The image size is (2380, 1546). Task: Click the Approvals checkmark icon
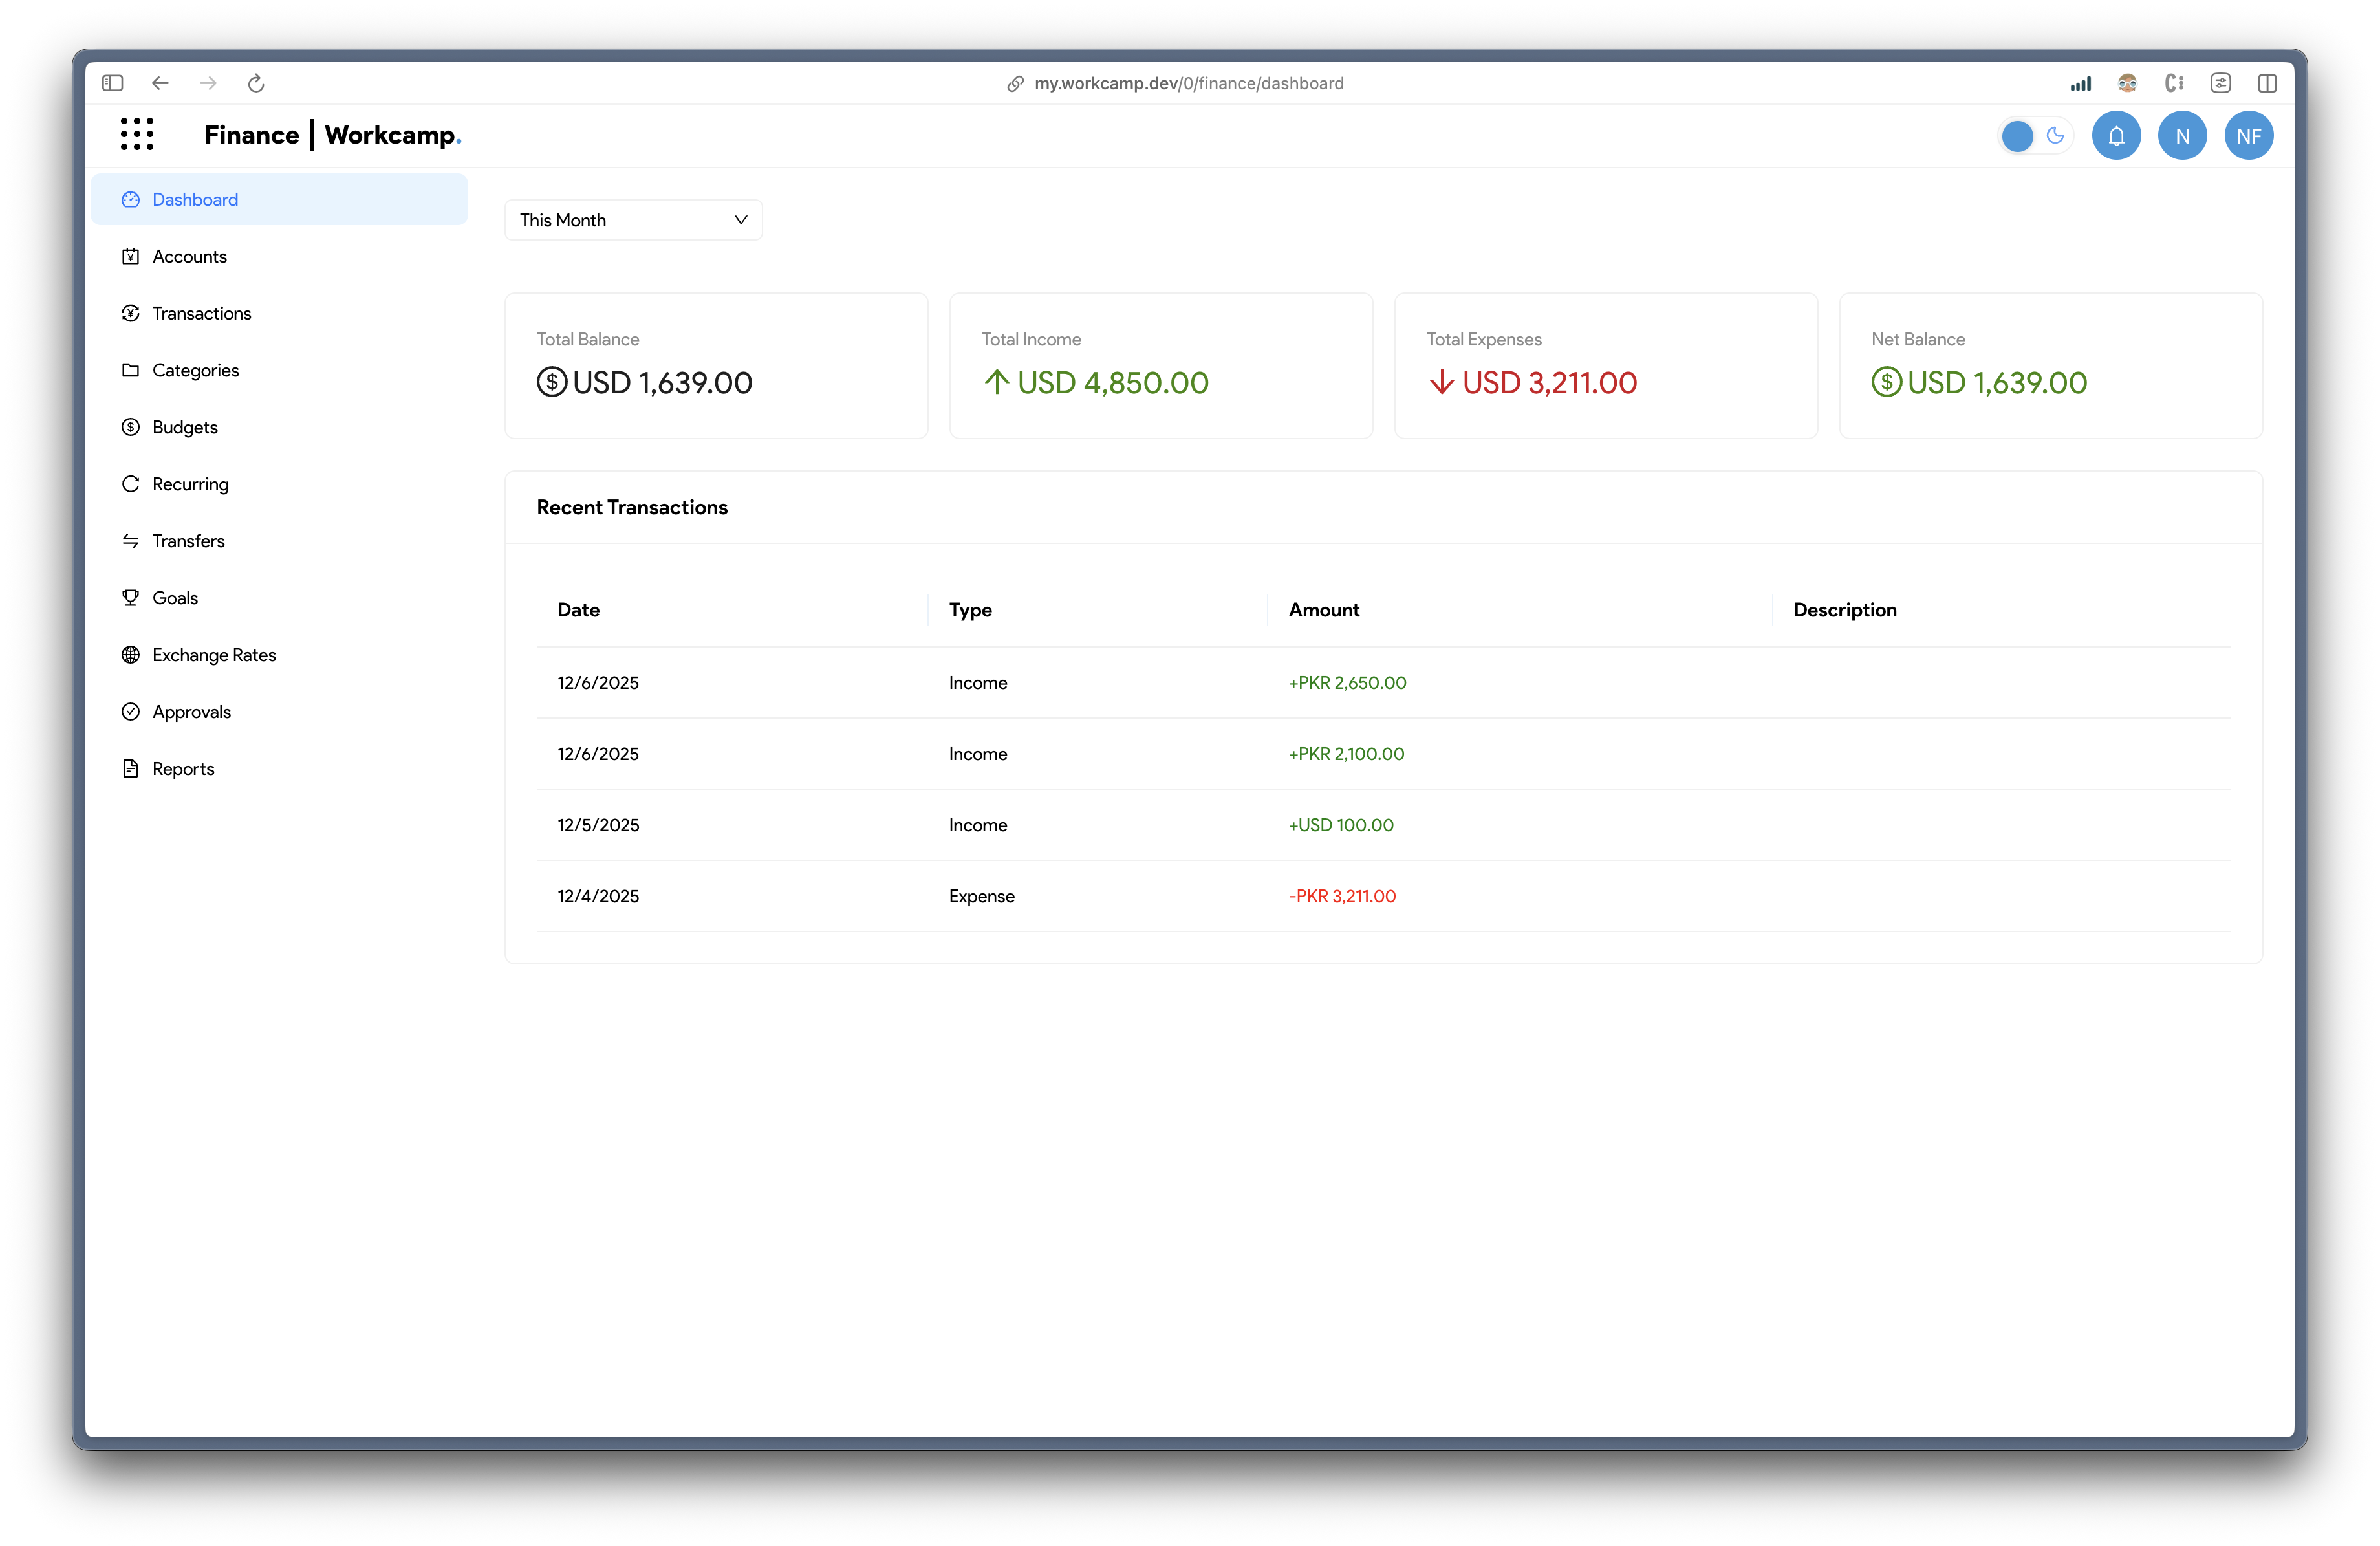(131, 711)
